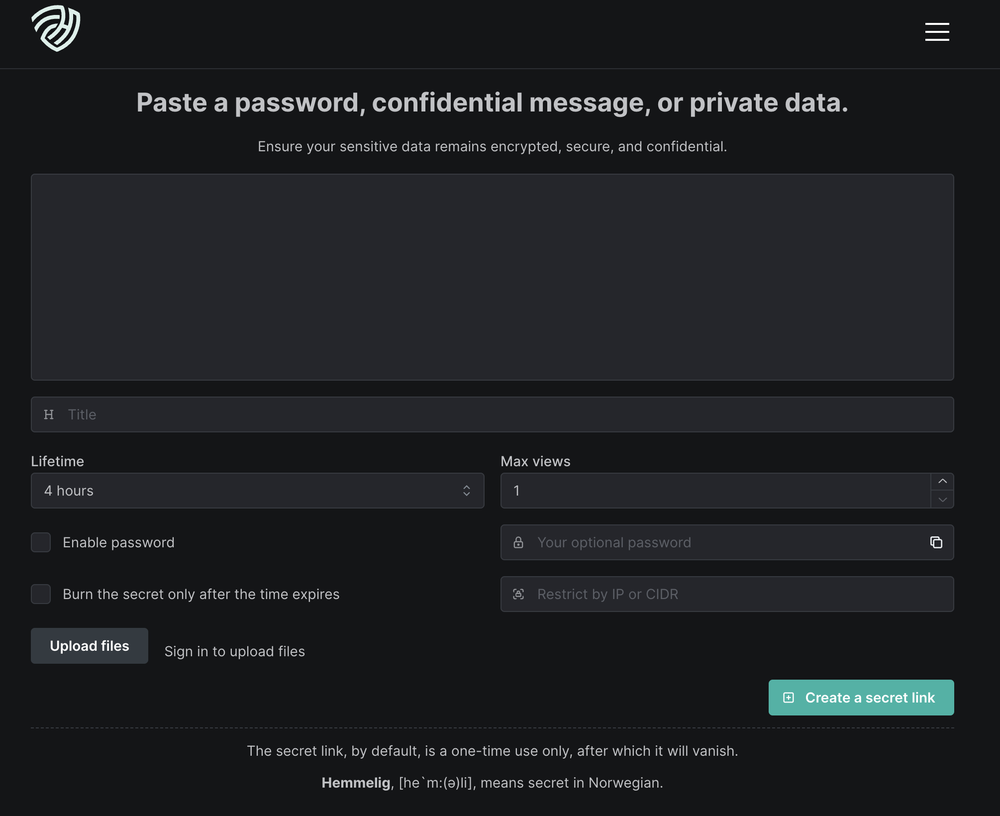Check burn the secret only after time expires

pos(41,593)
